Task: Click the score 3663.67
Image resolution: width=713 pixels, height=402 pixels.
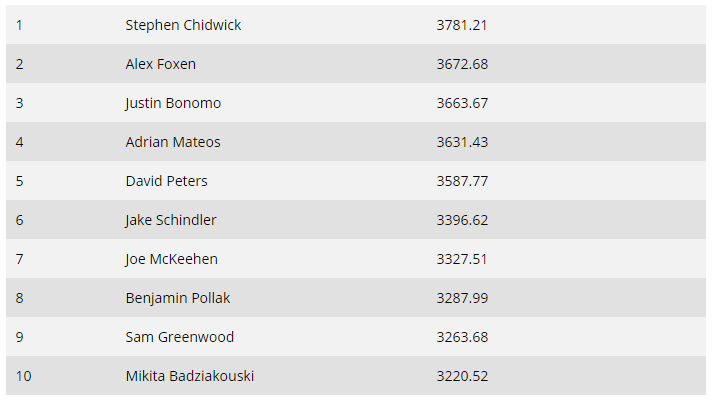Action: 462,103
